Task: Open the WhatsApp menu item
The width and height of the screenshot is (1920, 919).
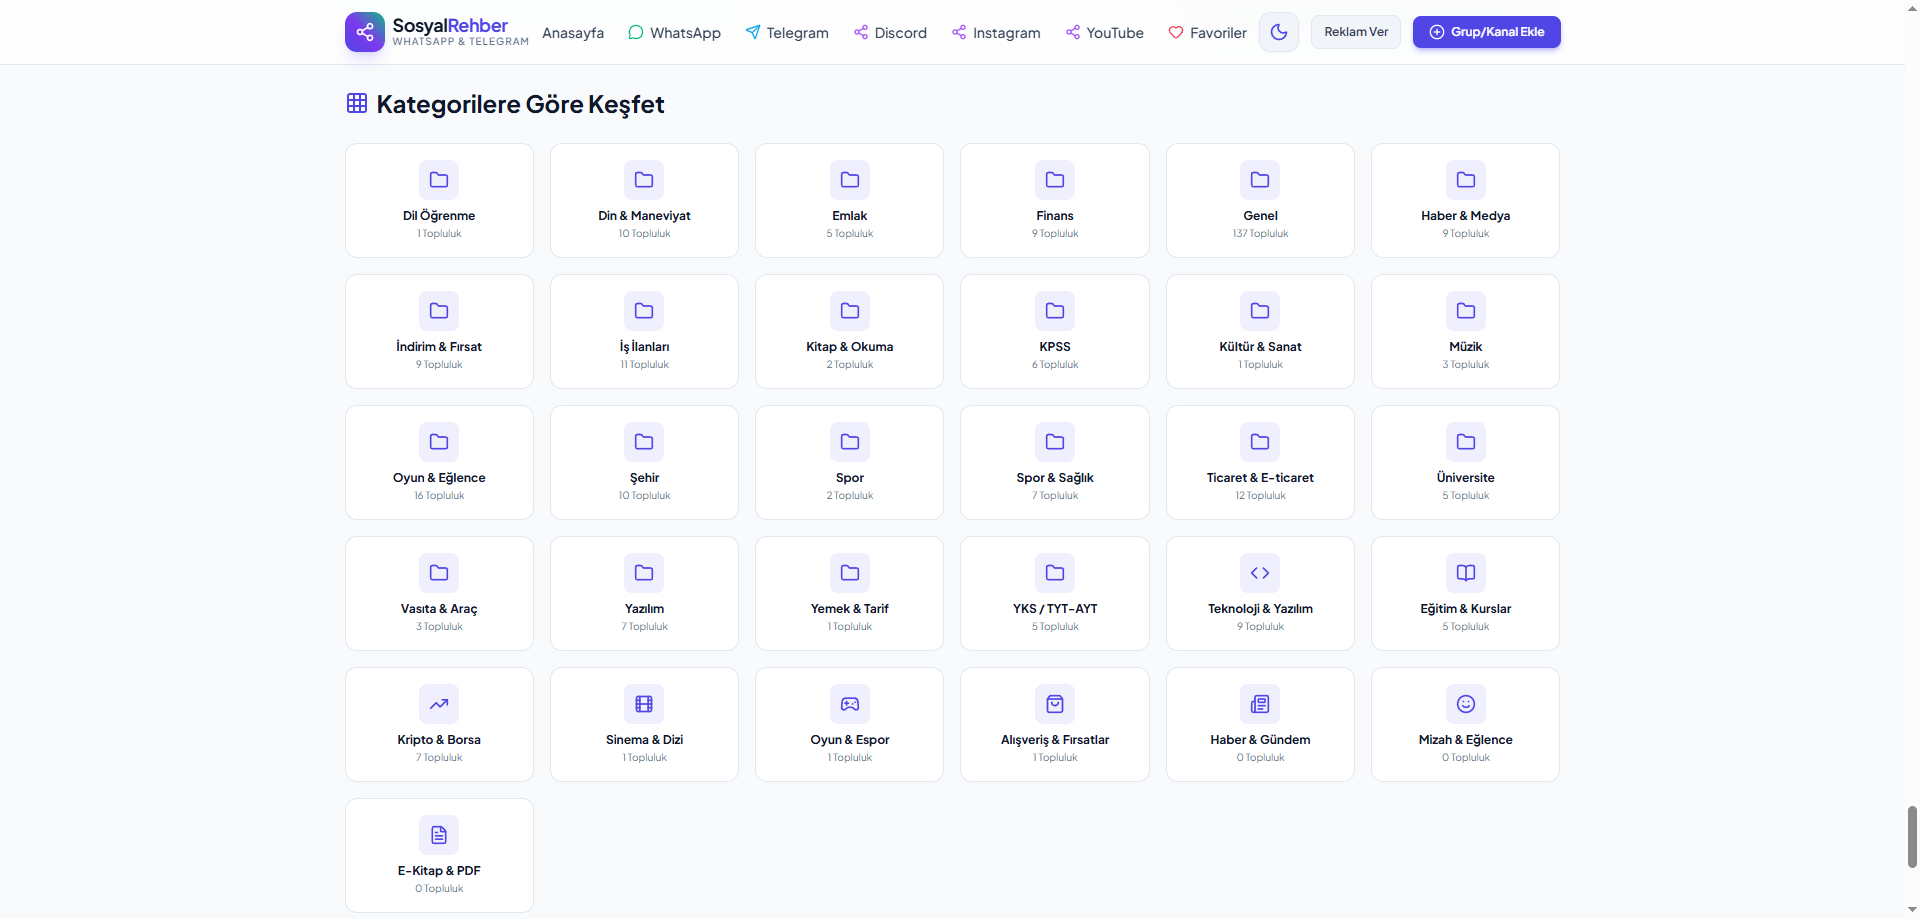Action: point(674,33)
